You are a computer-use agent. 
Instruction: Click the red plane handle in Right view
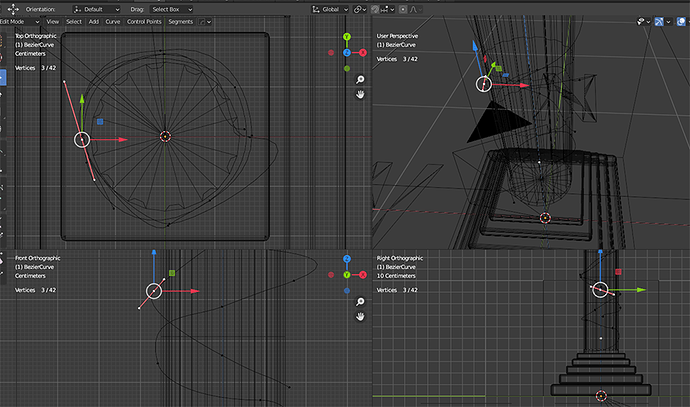(618, 272)
